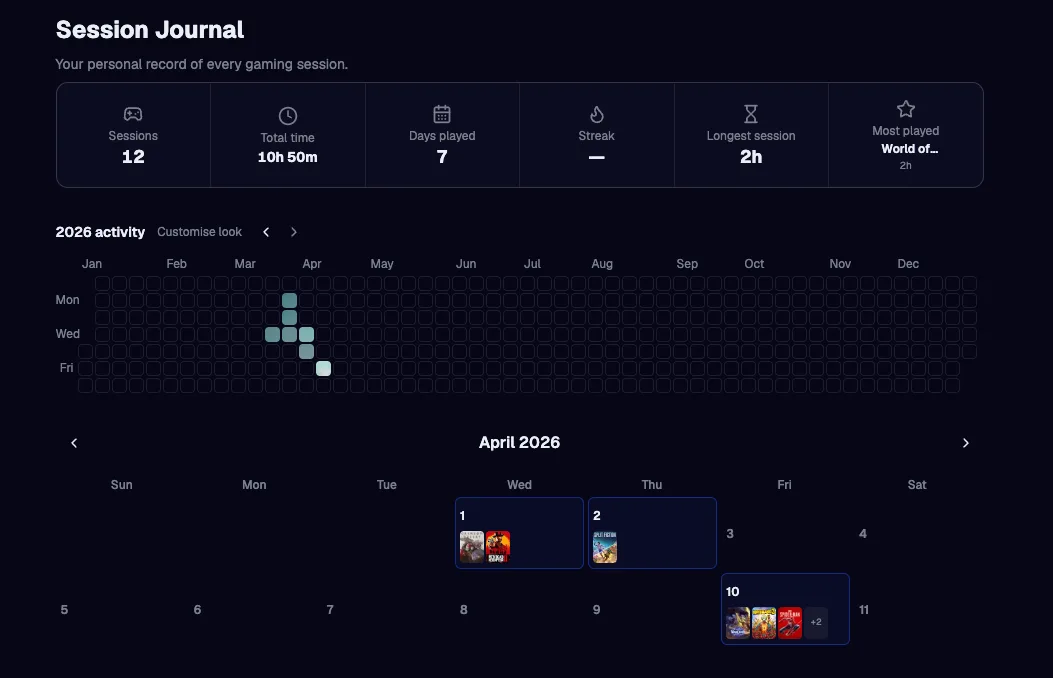This screenshot has width=1053, height=678.
Task: Click the Total time clock icon
Action: 288,116
